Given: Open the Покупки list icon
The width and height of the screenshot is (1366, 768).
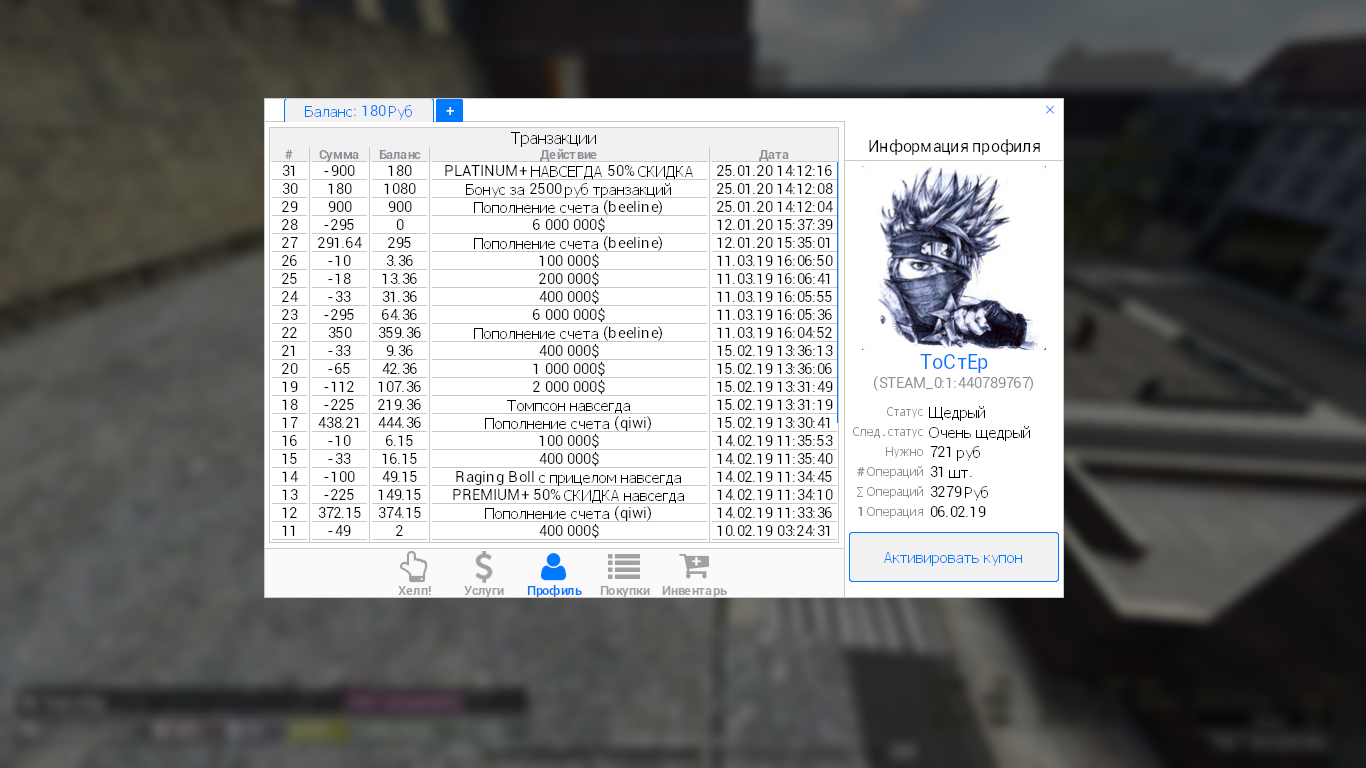Looking at the screenshot, I should coord(624,573).
